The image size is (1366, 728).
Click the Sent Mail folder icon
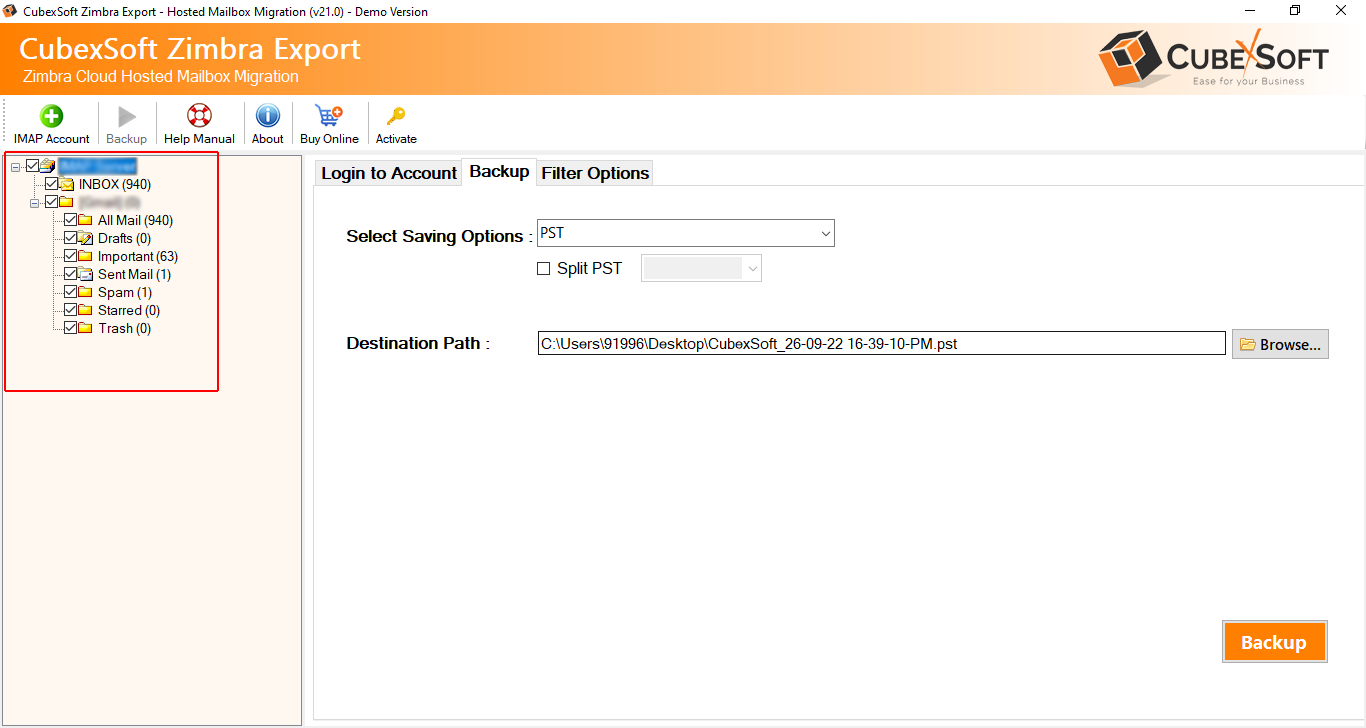coord(86,274)
